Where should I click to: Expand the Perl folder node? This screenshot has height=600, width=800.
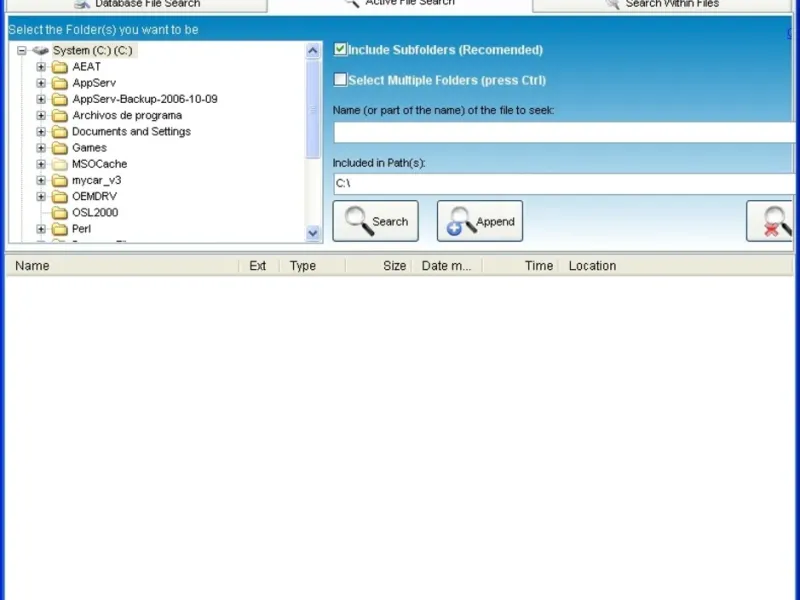pyautogui.click(x=41, y=229)
